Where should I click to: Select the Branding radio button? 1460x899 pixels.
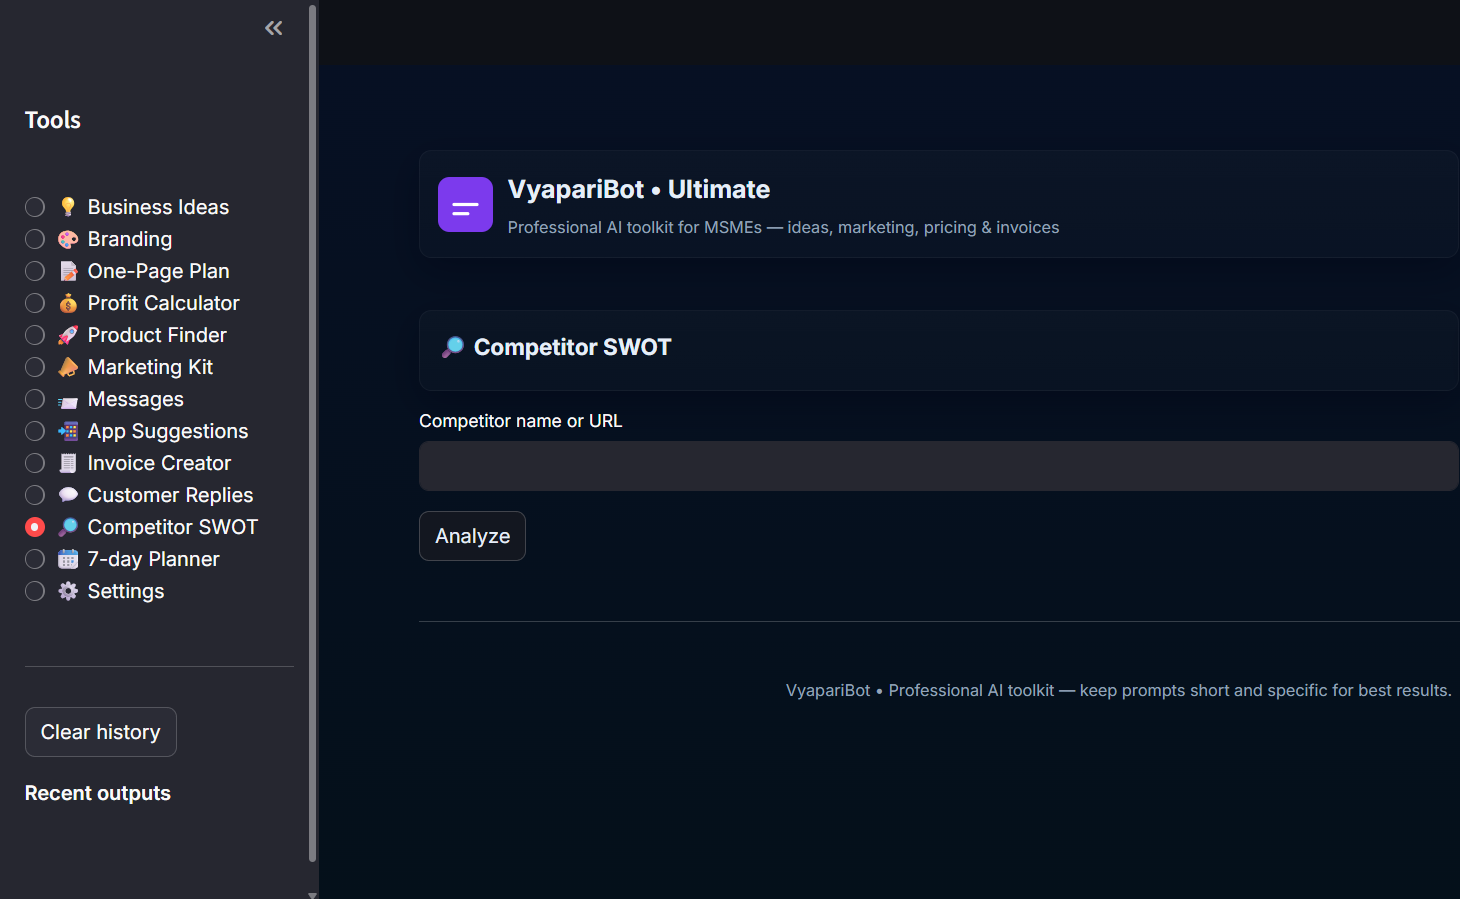coord(35,239)
